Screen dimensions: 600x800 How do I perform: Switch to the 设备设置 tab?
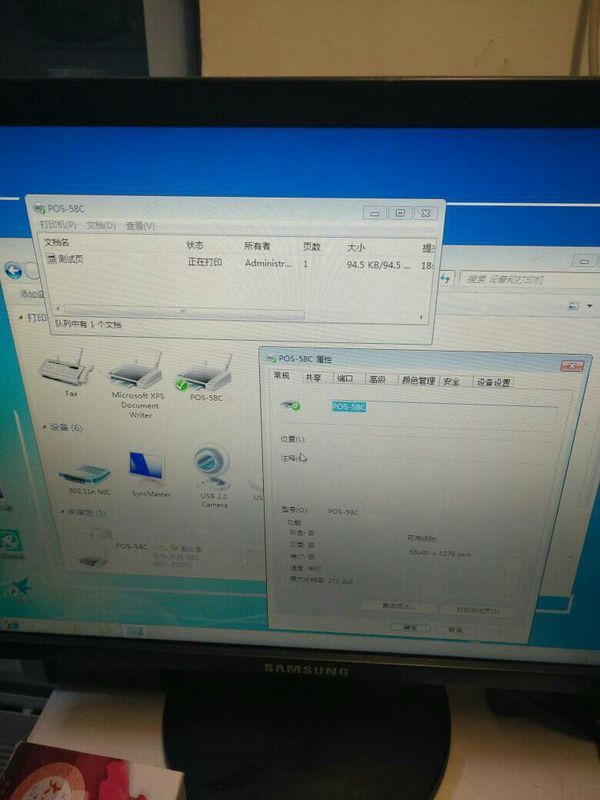(x=493, y=382)
